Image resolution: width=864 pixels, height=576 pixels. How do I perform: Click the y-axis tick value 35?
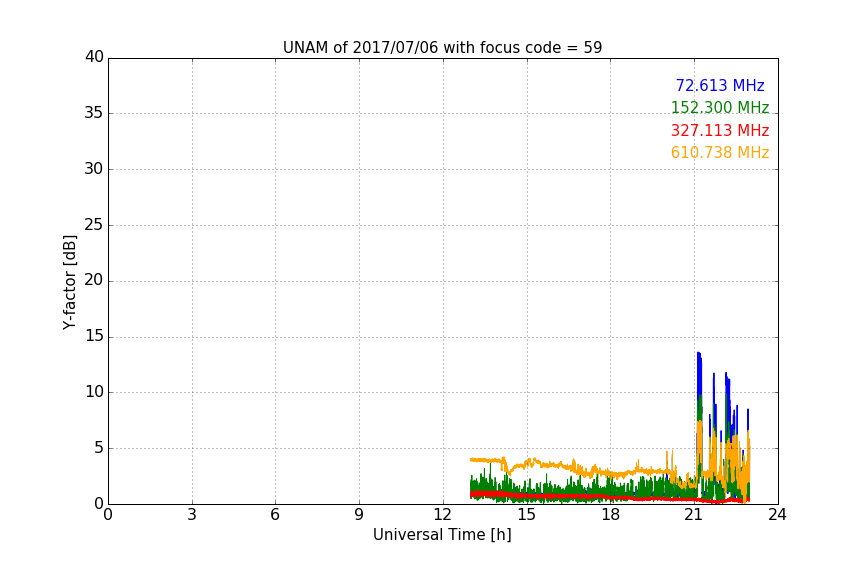click(x=94, y=113)
